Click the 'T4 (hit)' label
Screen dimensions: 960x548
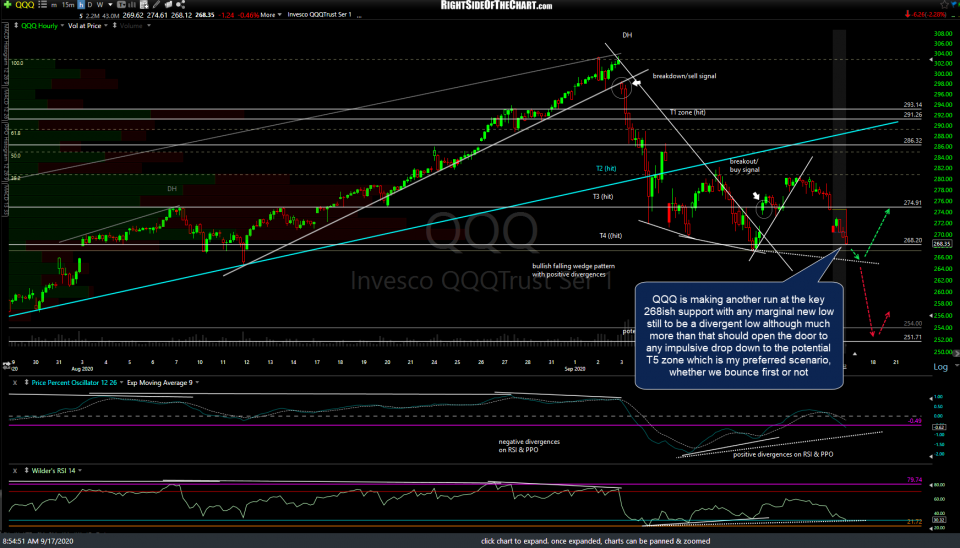click(x=610, y=236)
